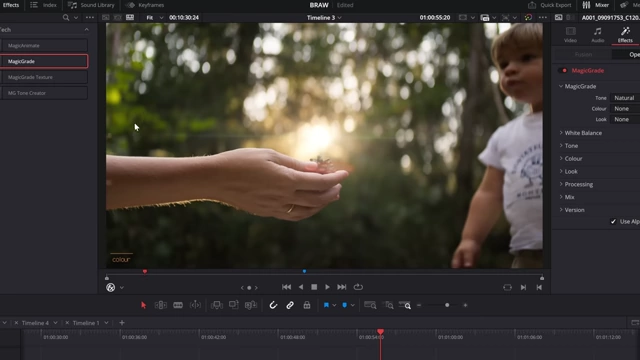Open the Index panel
This screenshot has height=360, width=640.
tap(43, 5)
